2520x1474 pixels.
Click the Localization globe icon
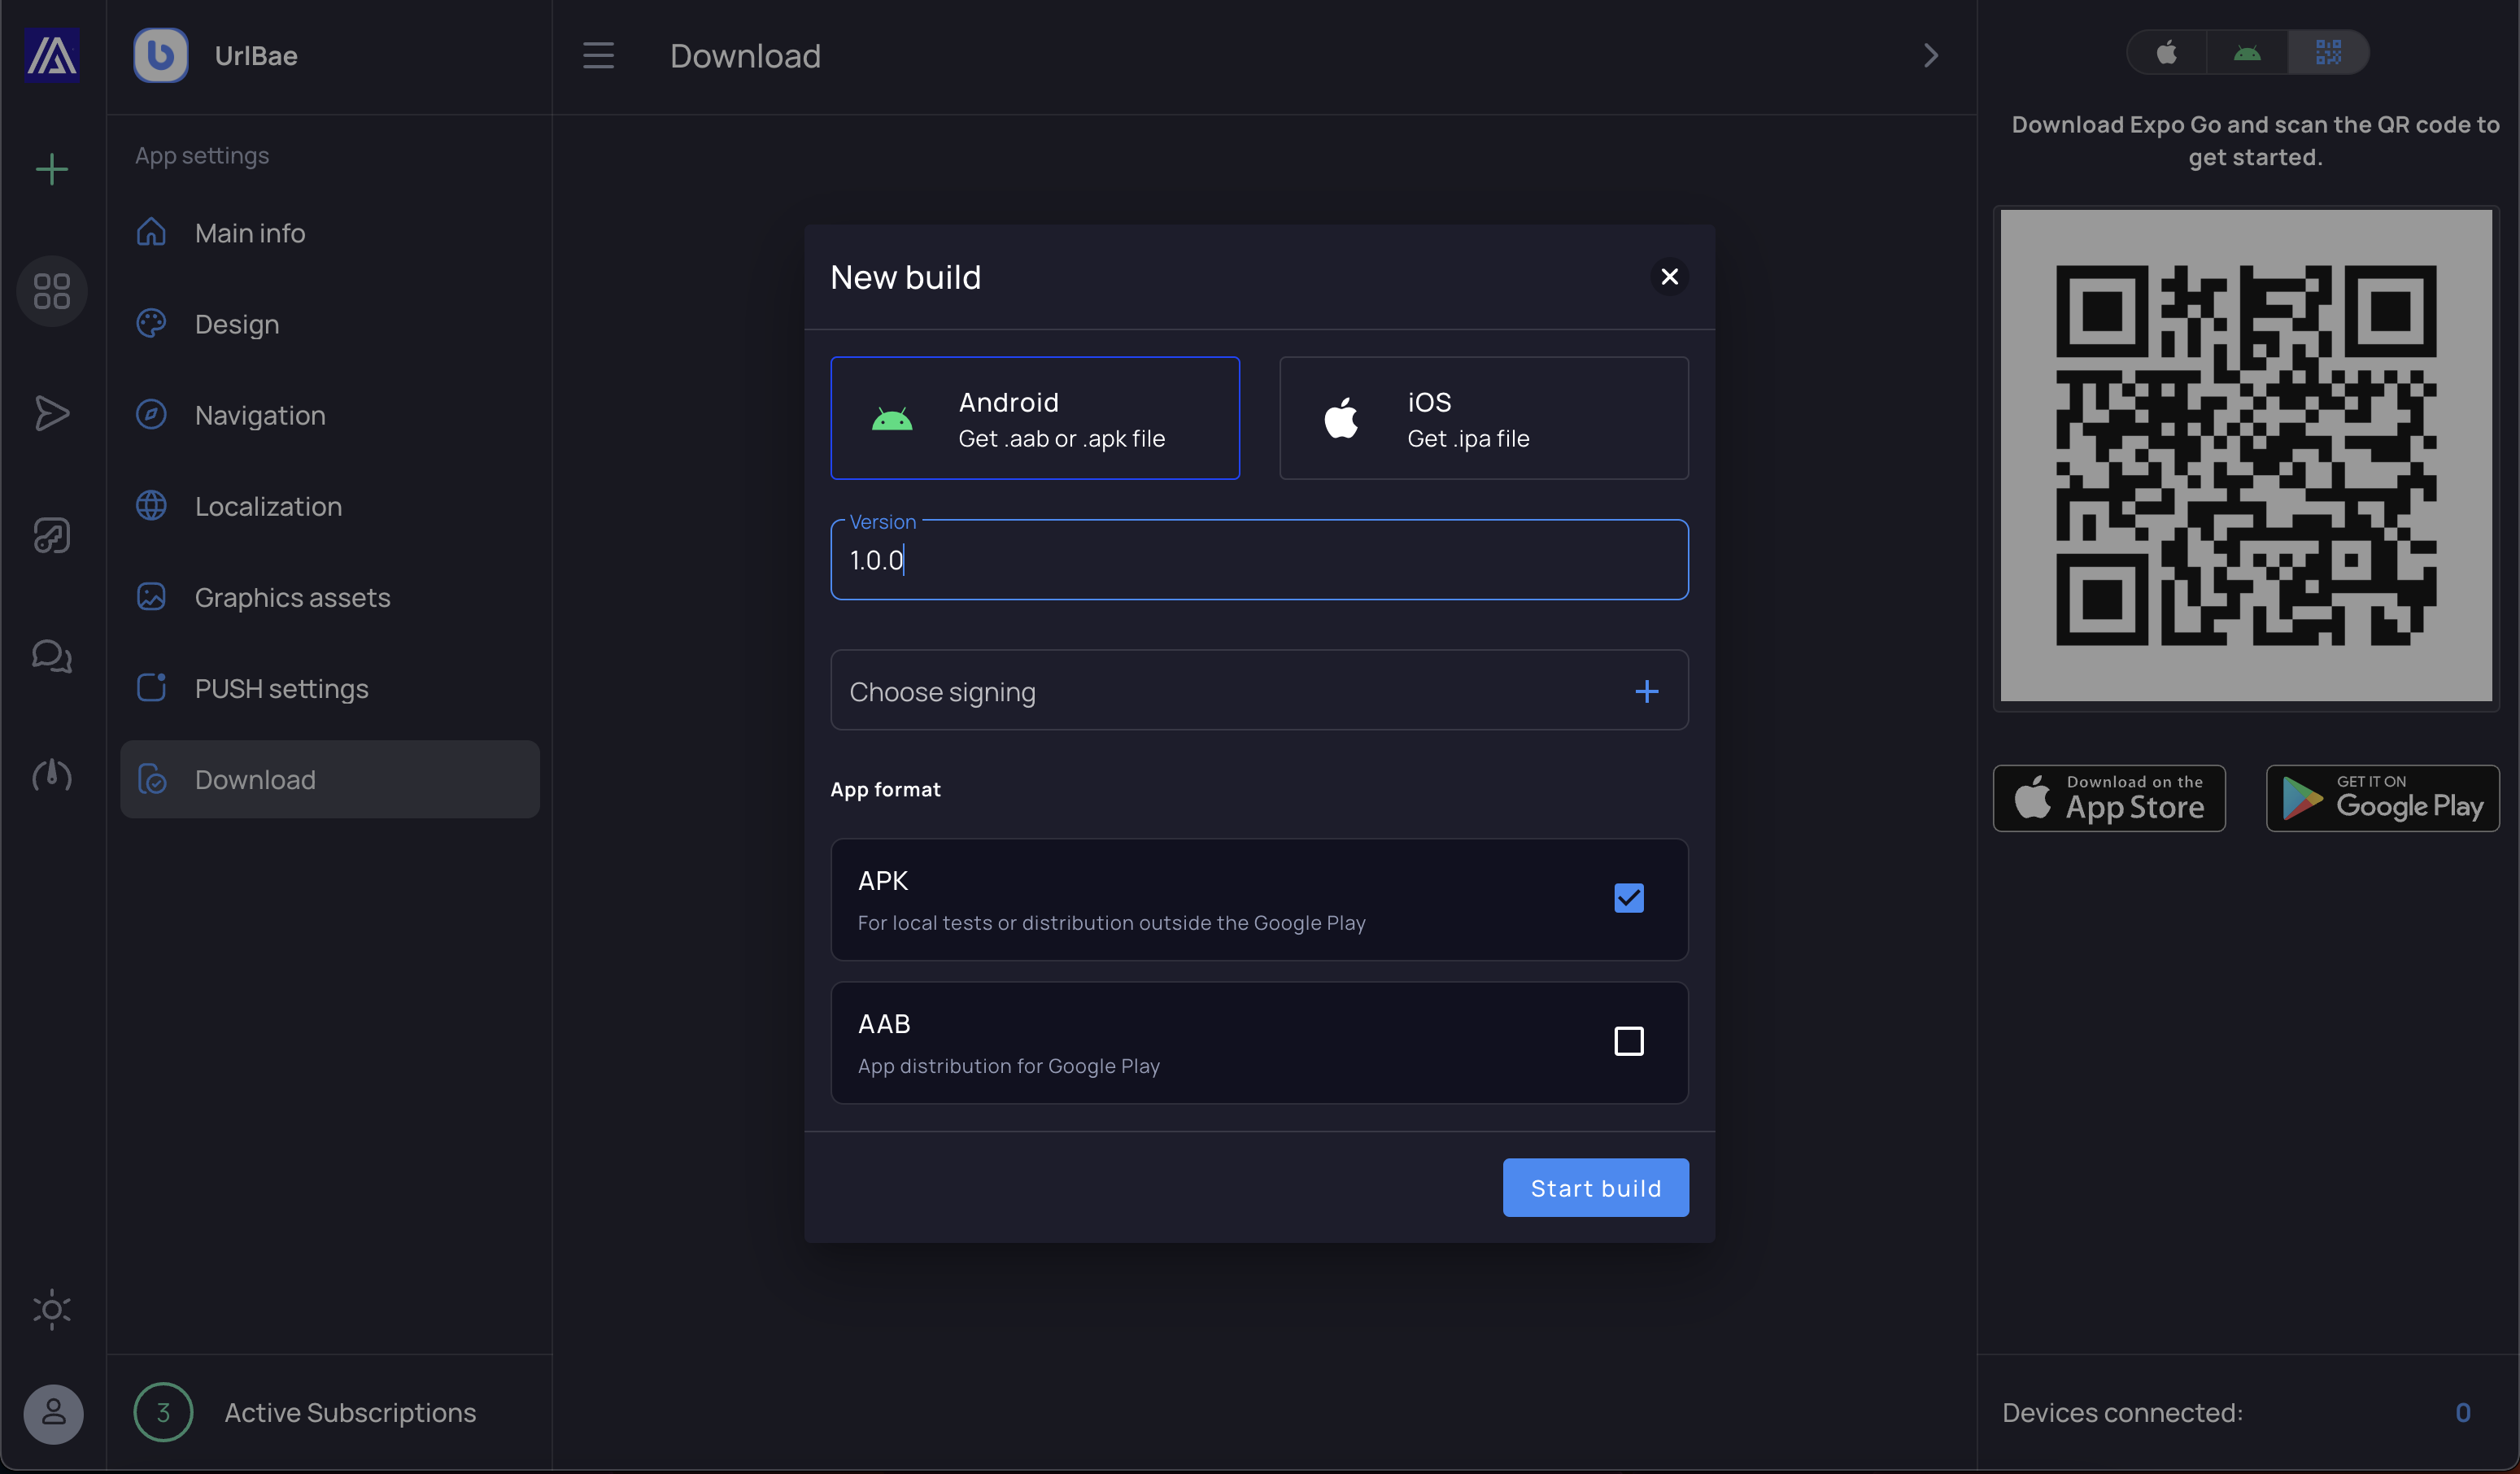pyautogui.click(x=151, y=505)
